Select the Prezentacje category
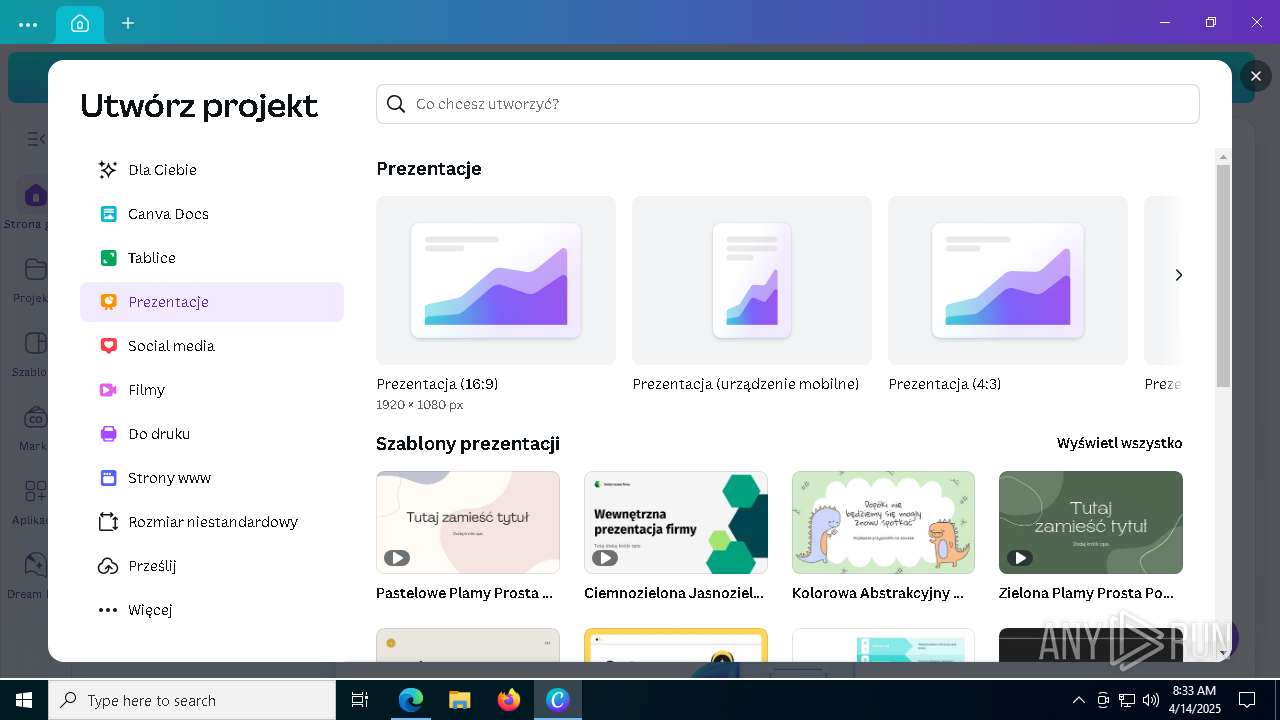Image resolution: width=1280 pixels, height=720 pixels. pos(211,302)
